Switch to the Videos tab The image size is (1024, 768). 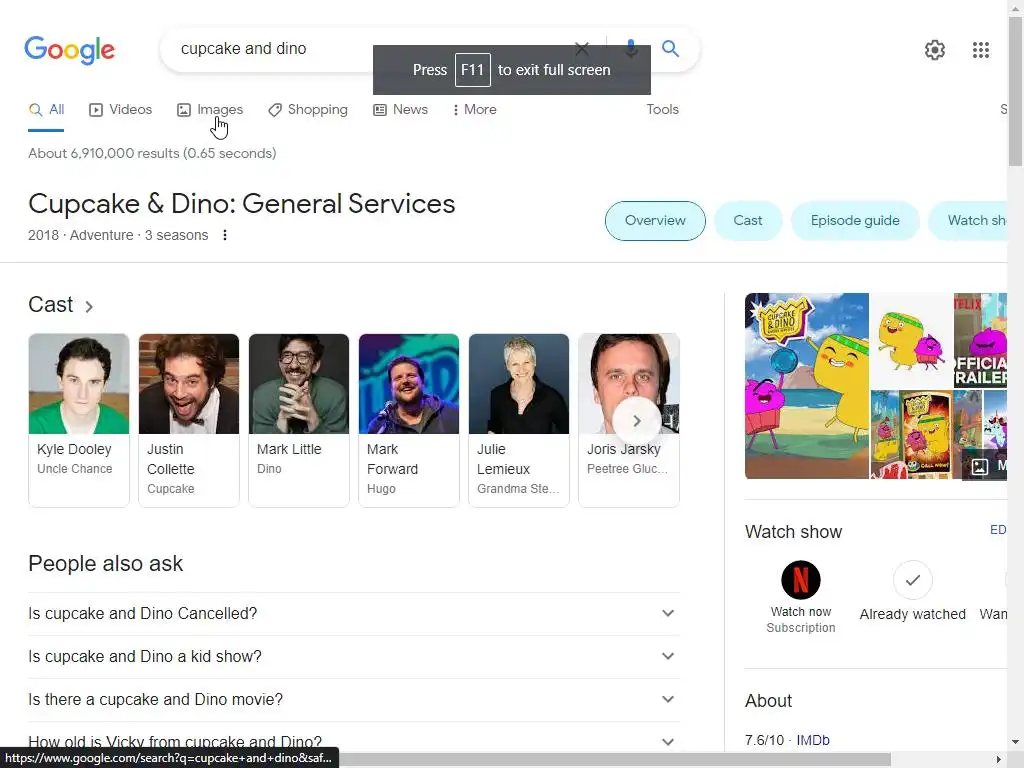[x=121, y=110]
